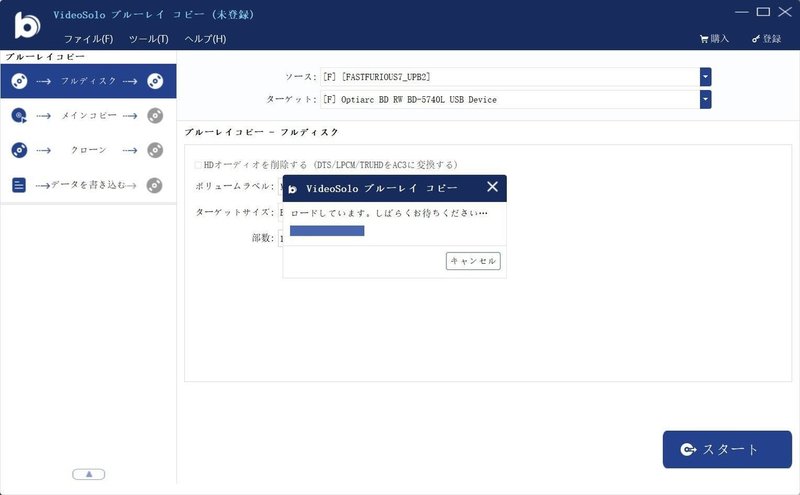The width and height of the screenshot is (800, 495).
Task: Click the スタート button
Action: click(727, 449)
